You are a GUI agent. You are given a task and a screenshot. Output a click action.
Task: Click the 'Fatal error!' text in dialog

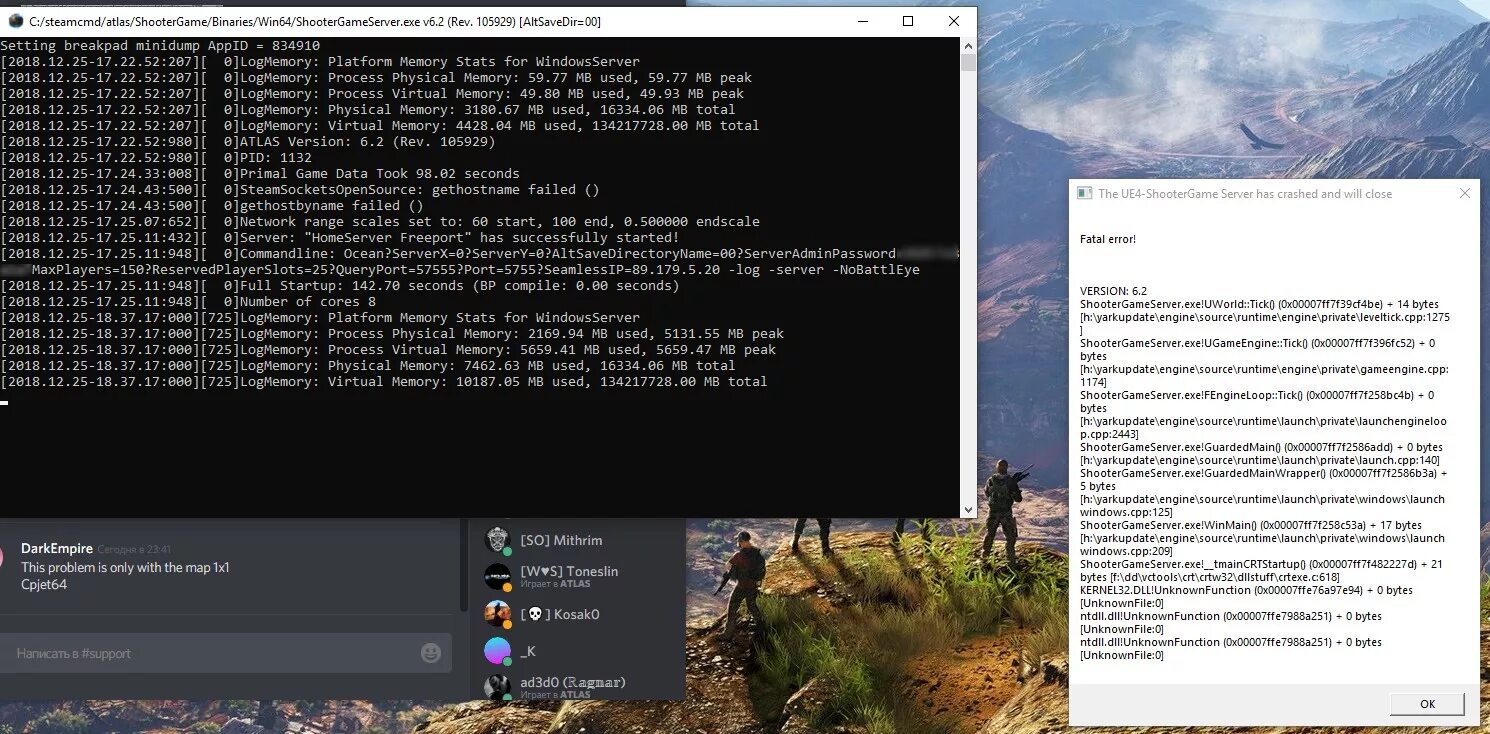pyautogui.click(x=1108, y=239)
